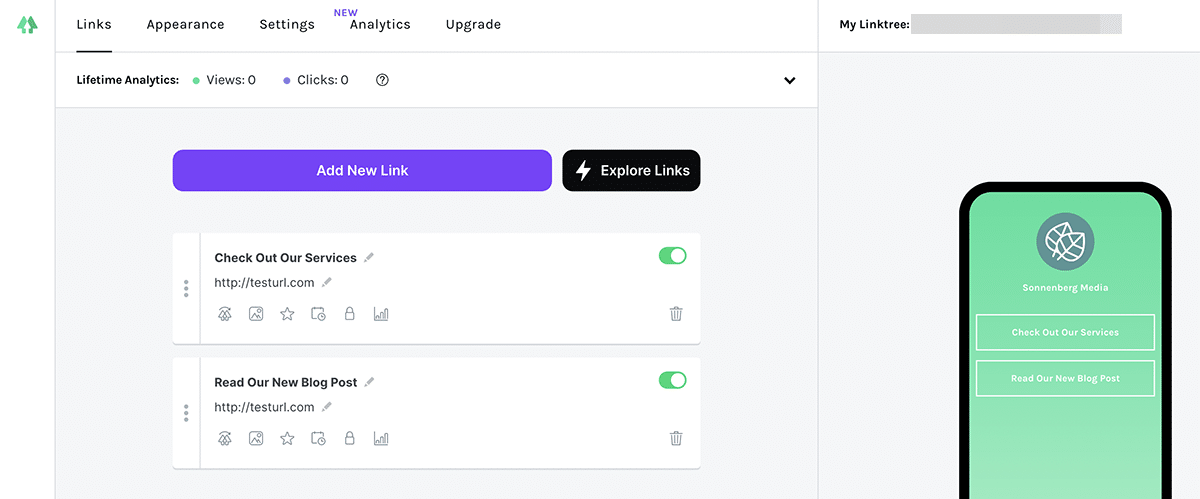Click the Explore Links button
The image size is (1200, 499).
pos(631,170)
